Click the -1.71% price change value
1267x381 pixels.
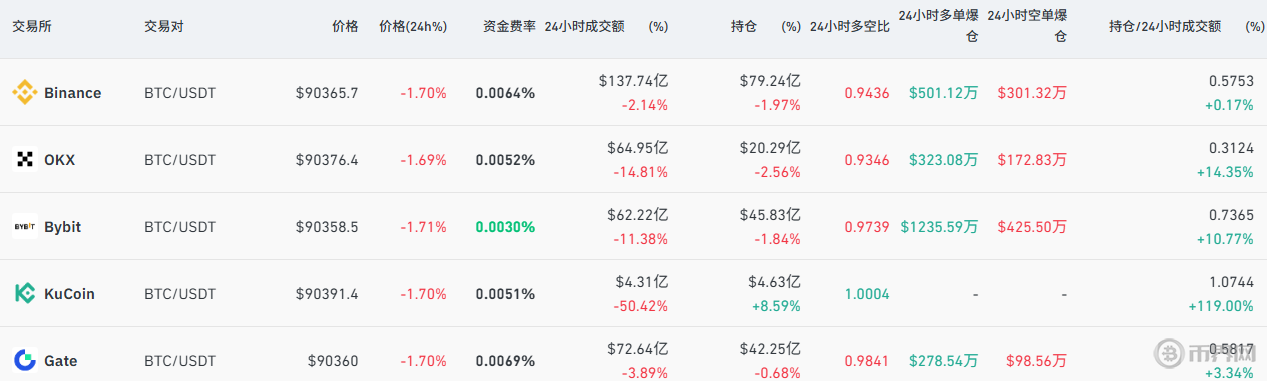point(424,227)
